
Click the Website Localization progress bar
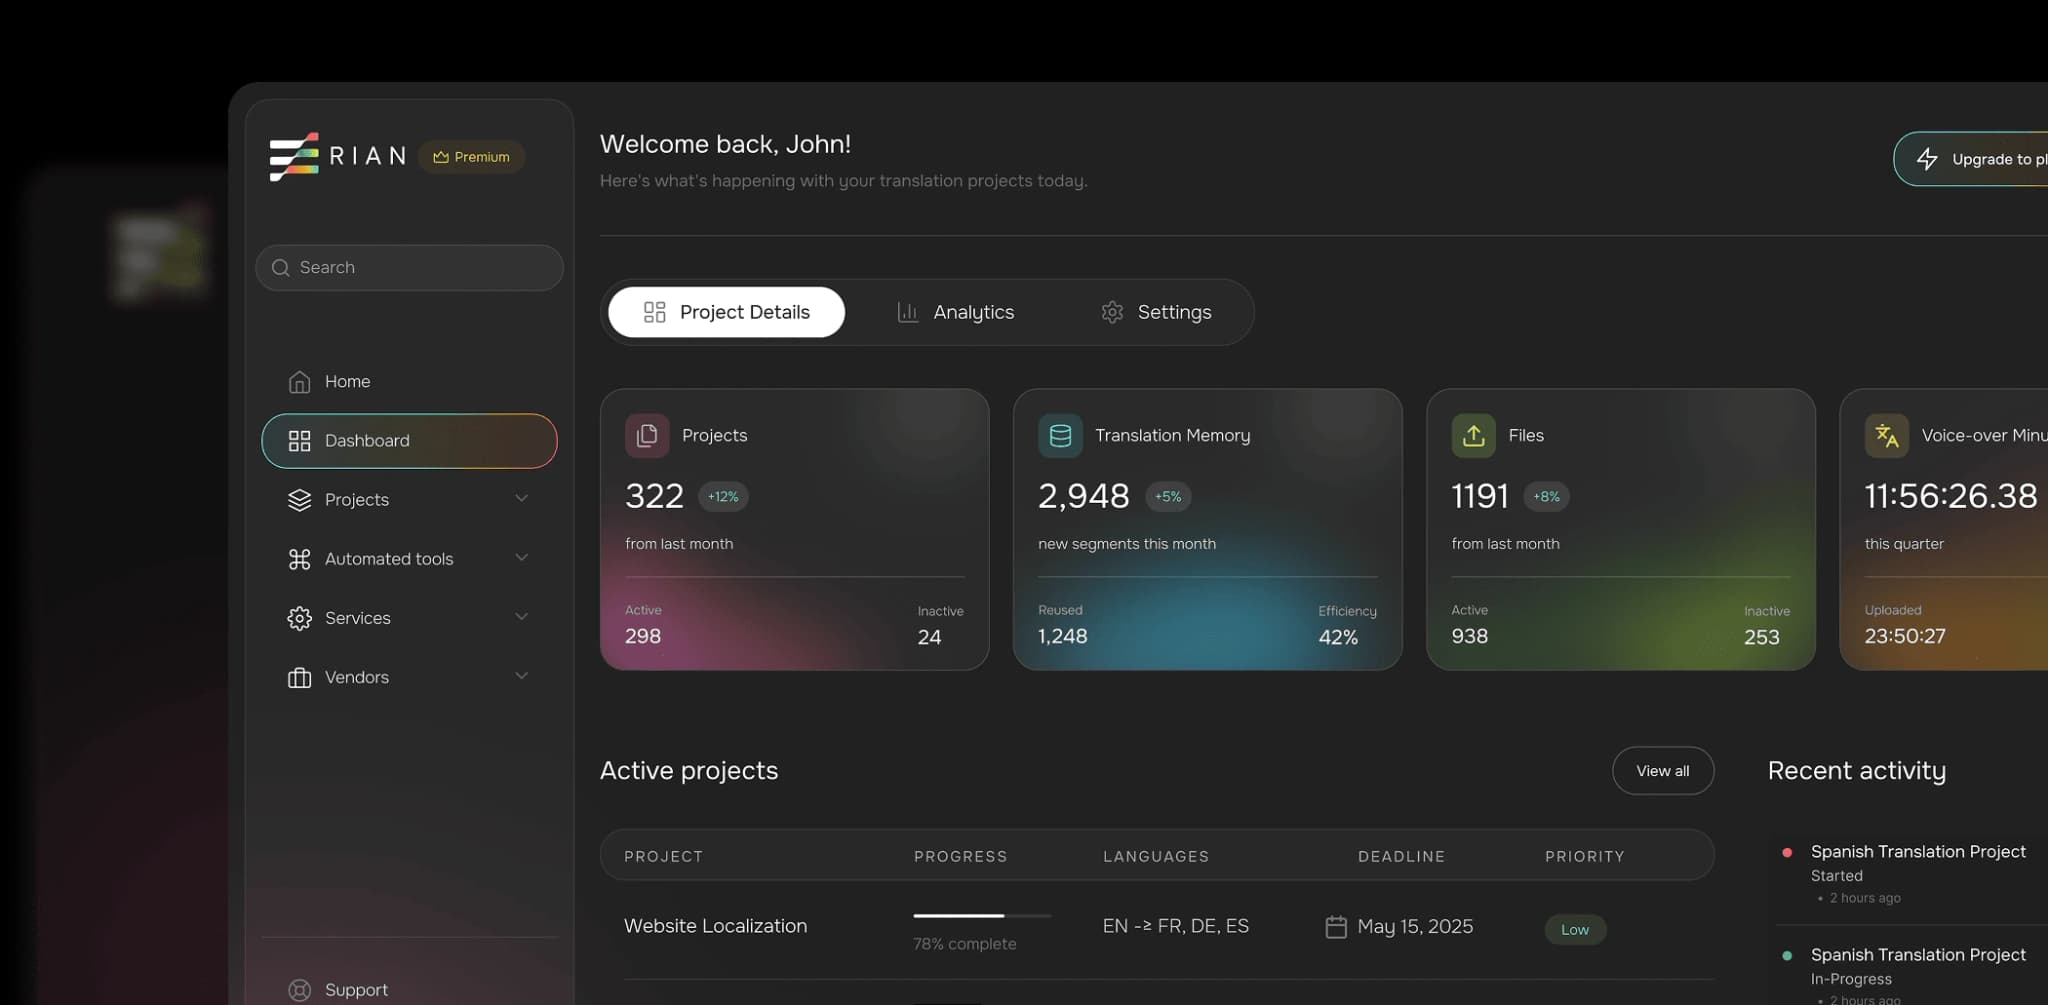tap(980, 914)
